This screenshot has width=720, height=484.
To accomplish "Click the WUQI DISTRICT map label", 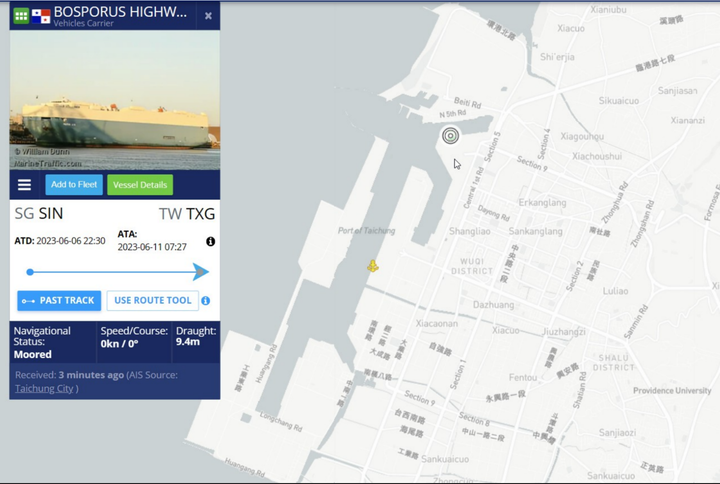I will (x=472, y=266).
